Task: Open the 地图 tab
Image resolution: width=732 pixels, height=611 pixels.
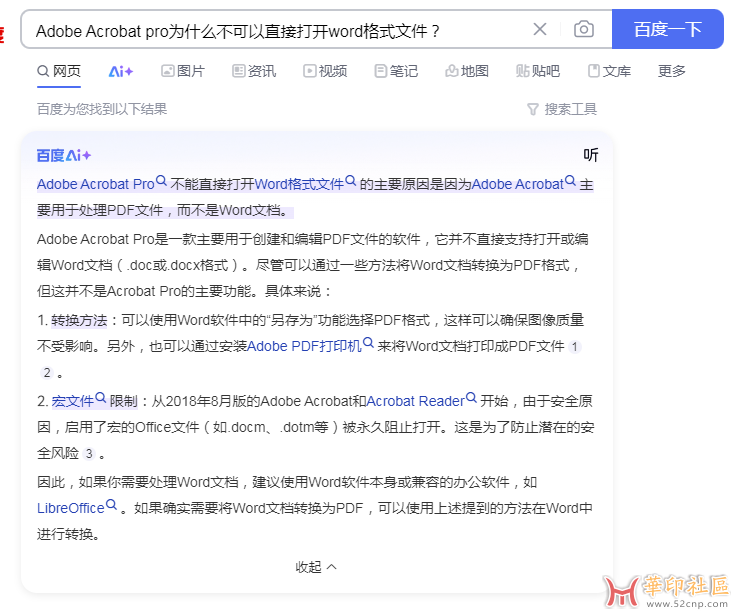Action: click(467, 71)
